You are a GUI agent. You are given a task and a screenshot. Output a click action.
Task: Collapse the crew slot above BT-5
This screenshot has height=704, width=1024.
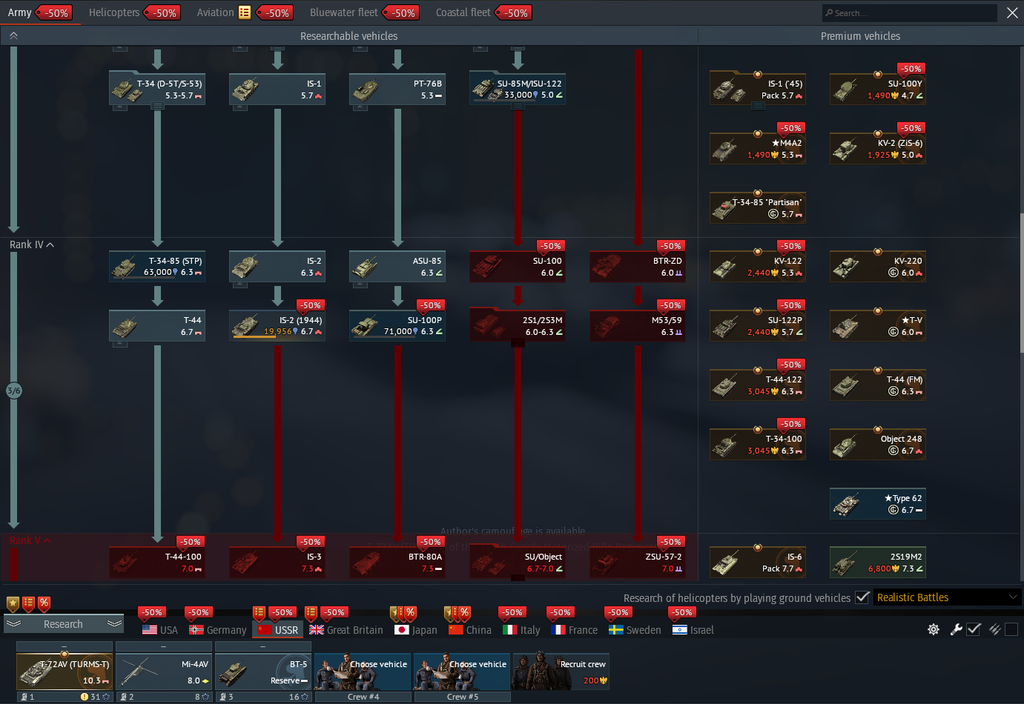pos(263,647)
